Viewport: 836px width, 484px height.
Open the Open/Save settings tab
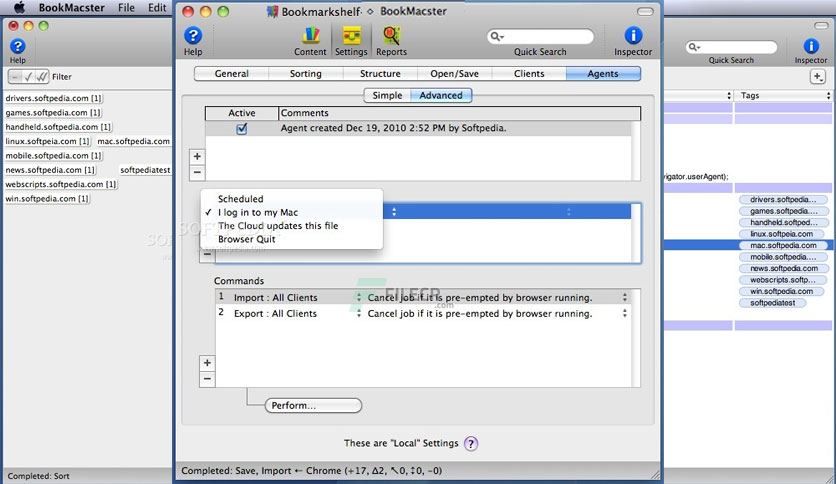[454, 74]
